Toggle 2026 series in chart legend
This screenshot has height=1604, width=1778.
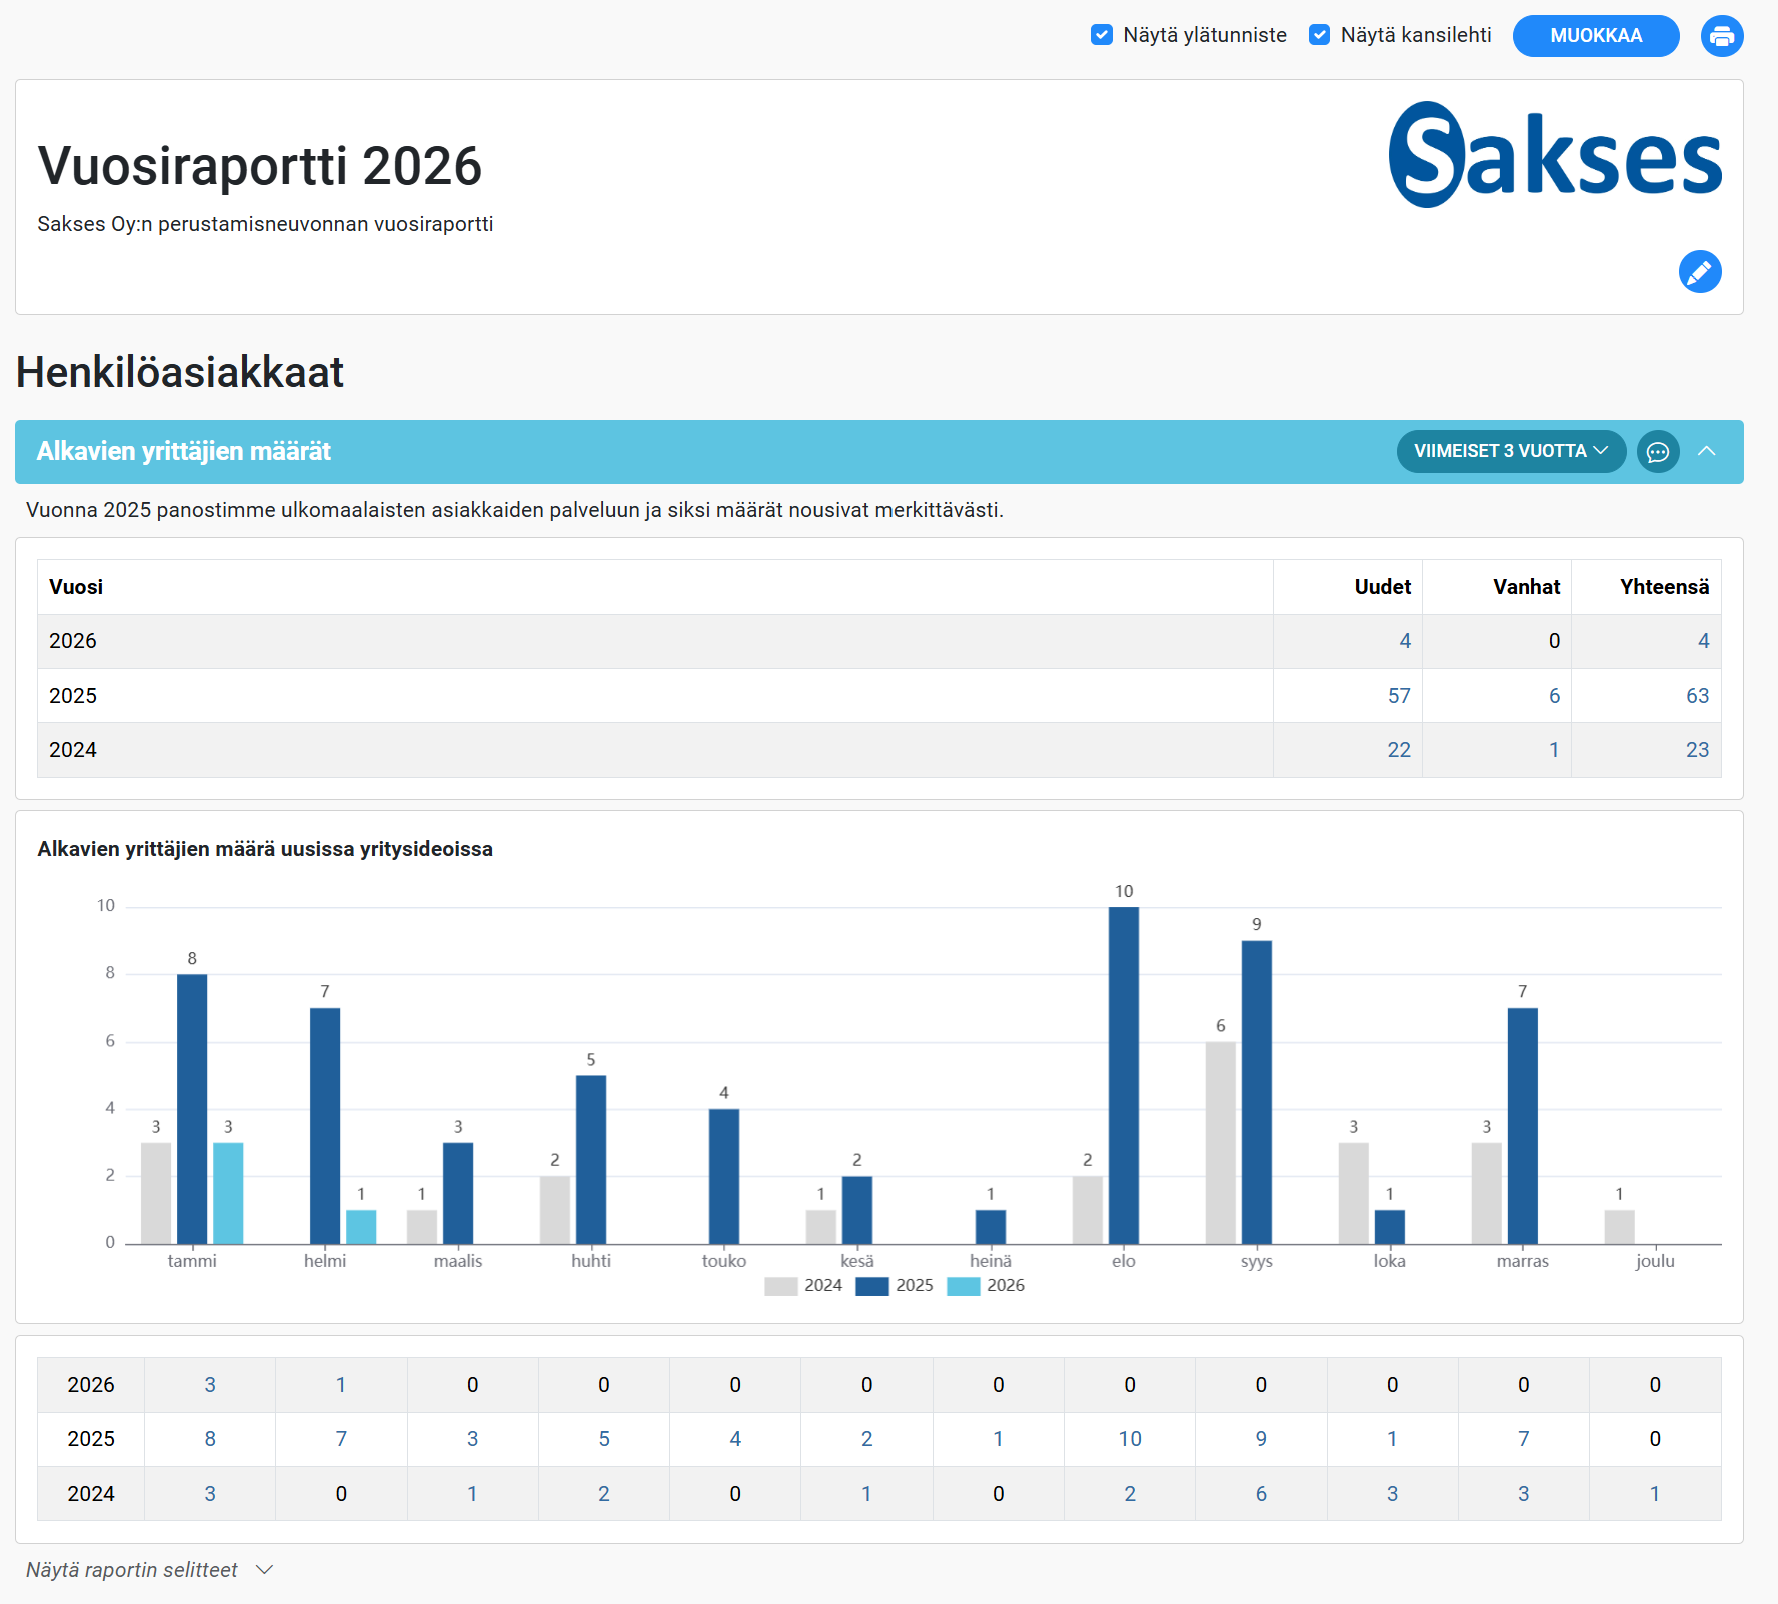(986, 1286)
